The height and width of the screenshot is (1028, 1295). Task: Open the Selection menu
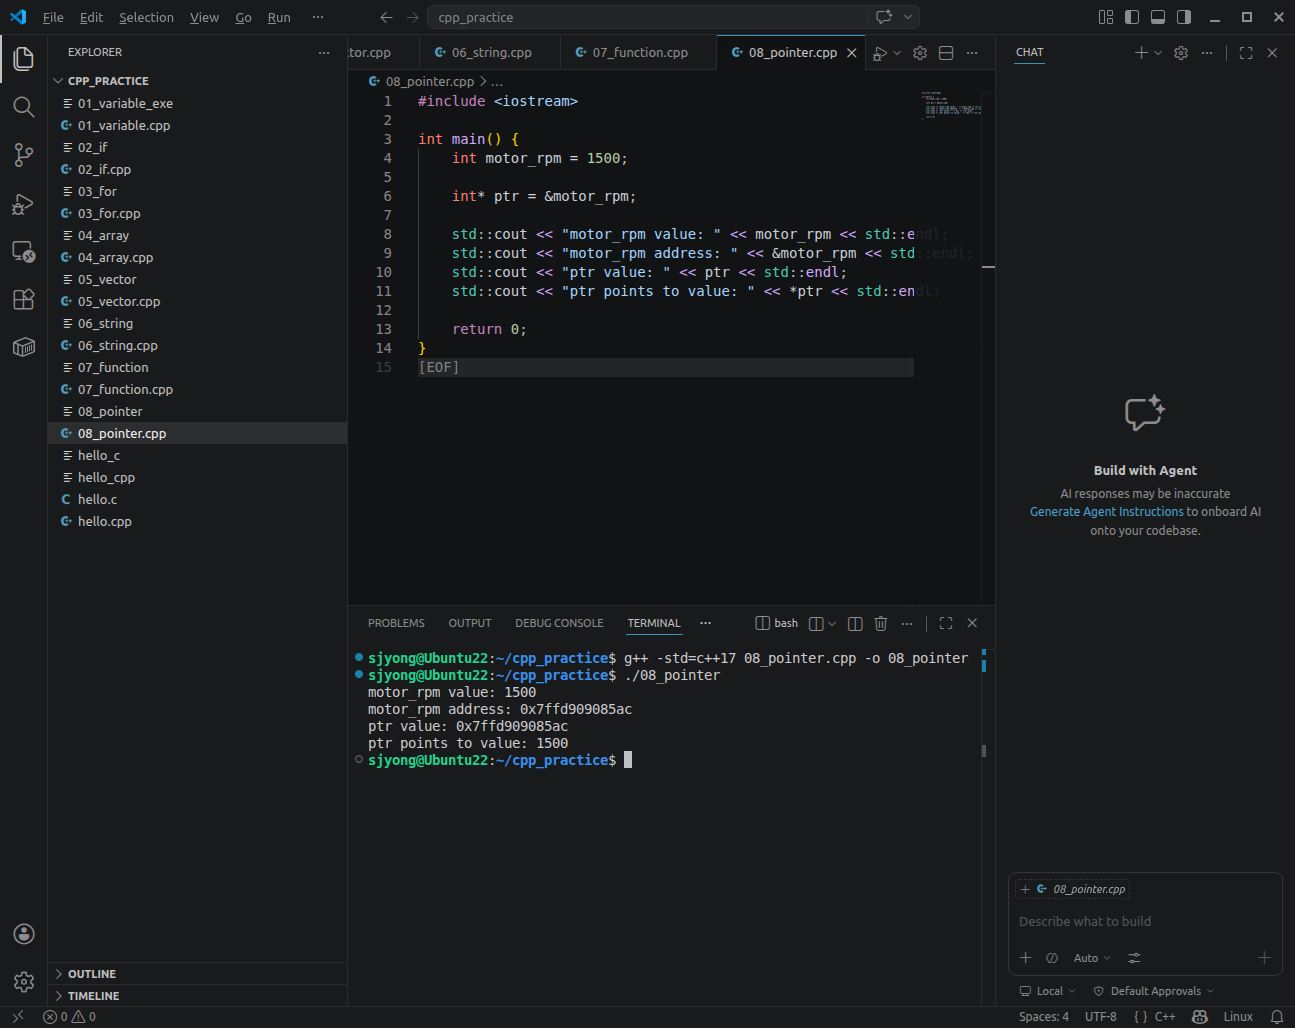(x=146, y=17)
